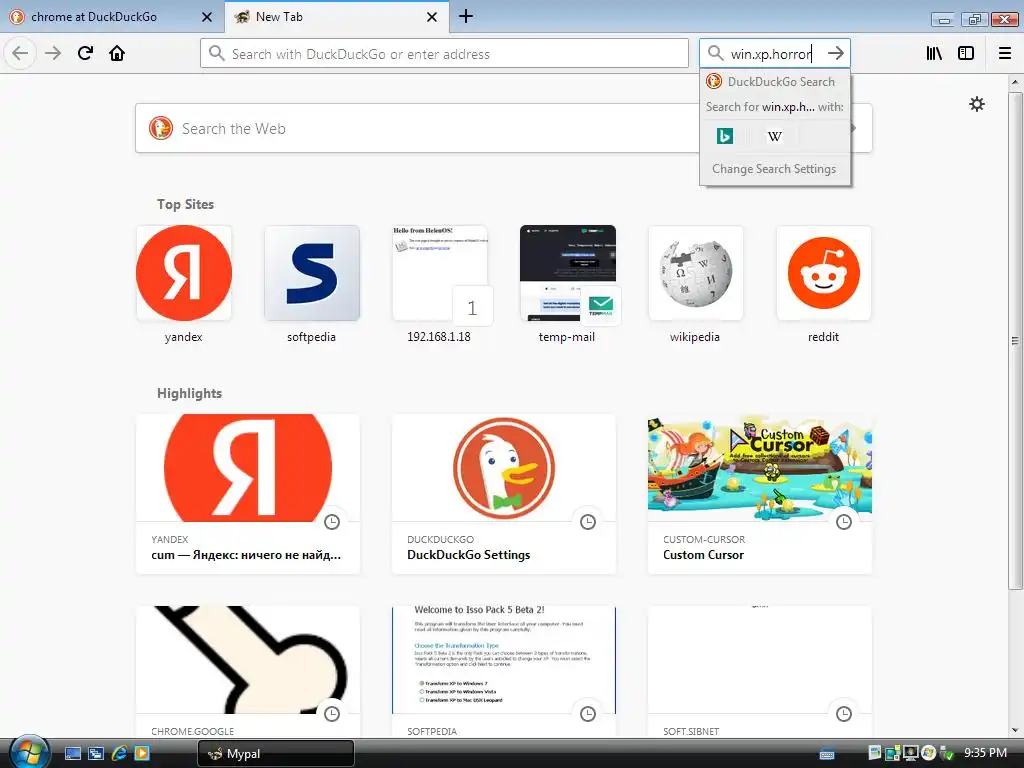Click the forward navigation arrow
1024x768 pixels.
point(53,54)
